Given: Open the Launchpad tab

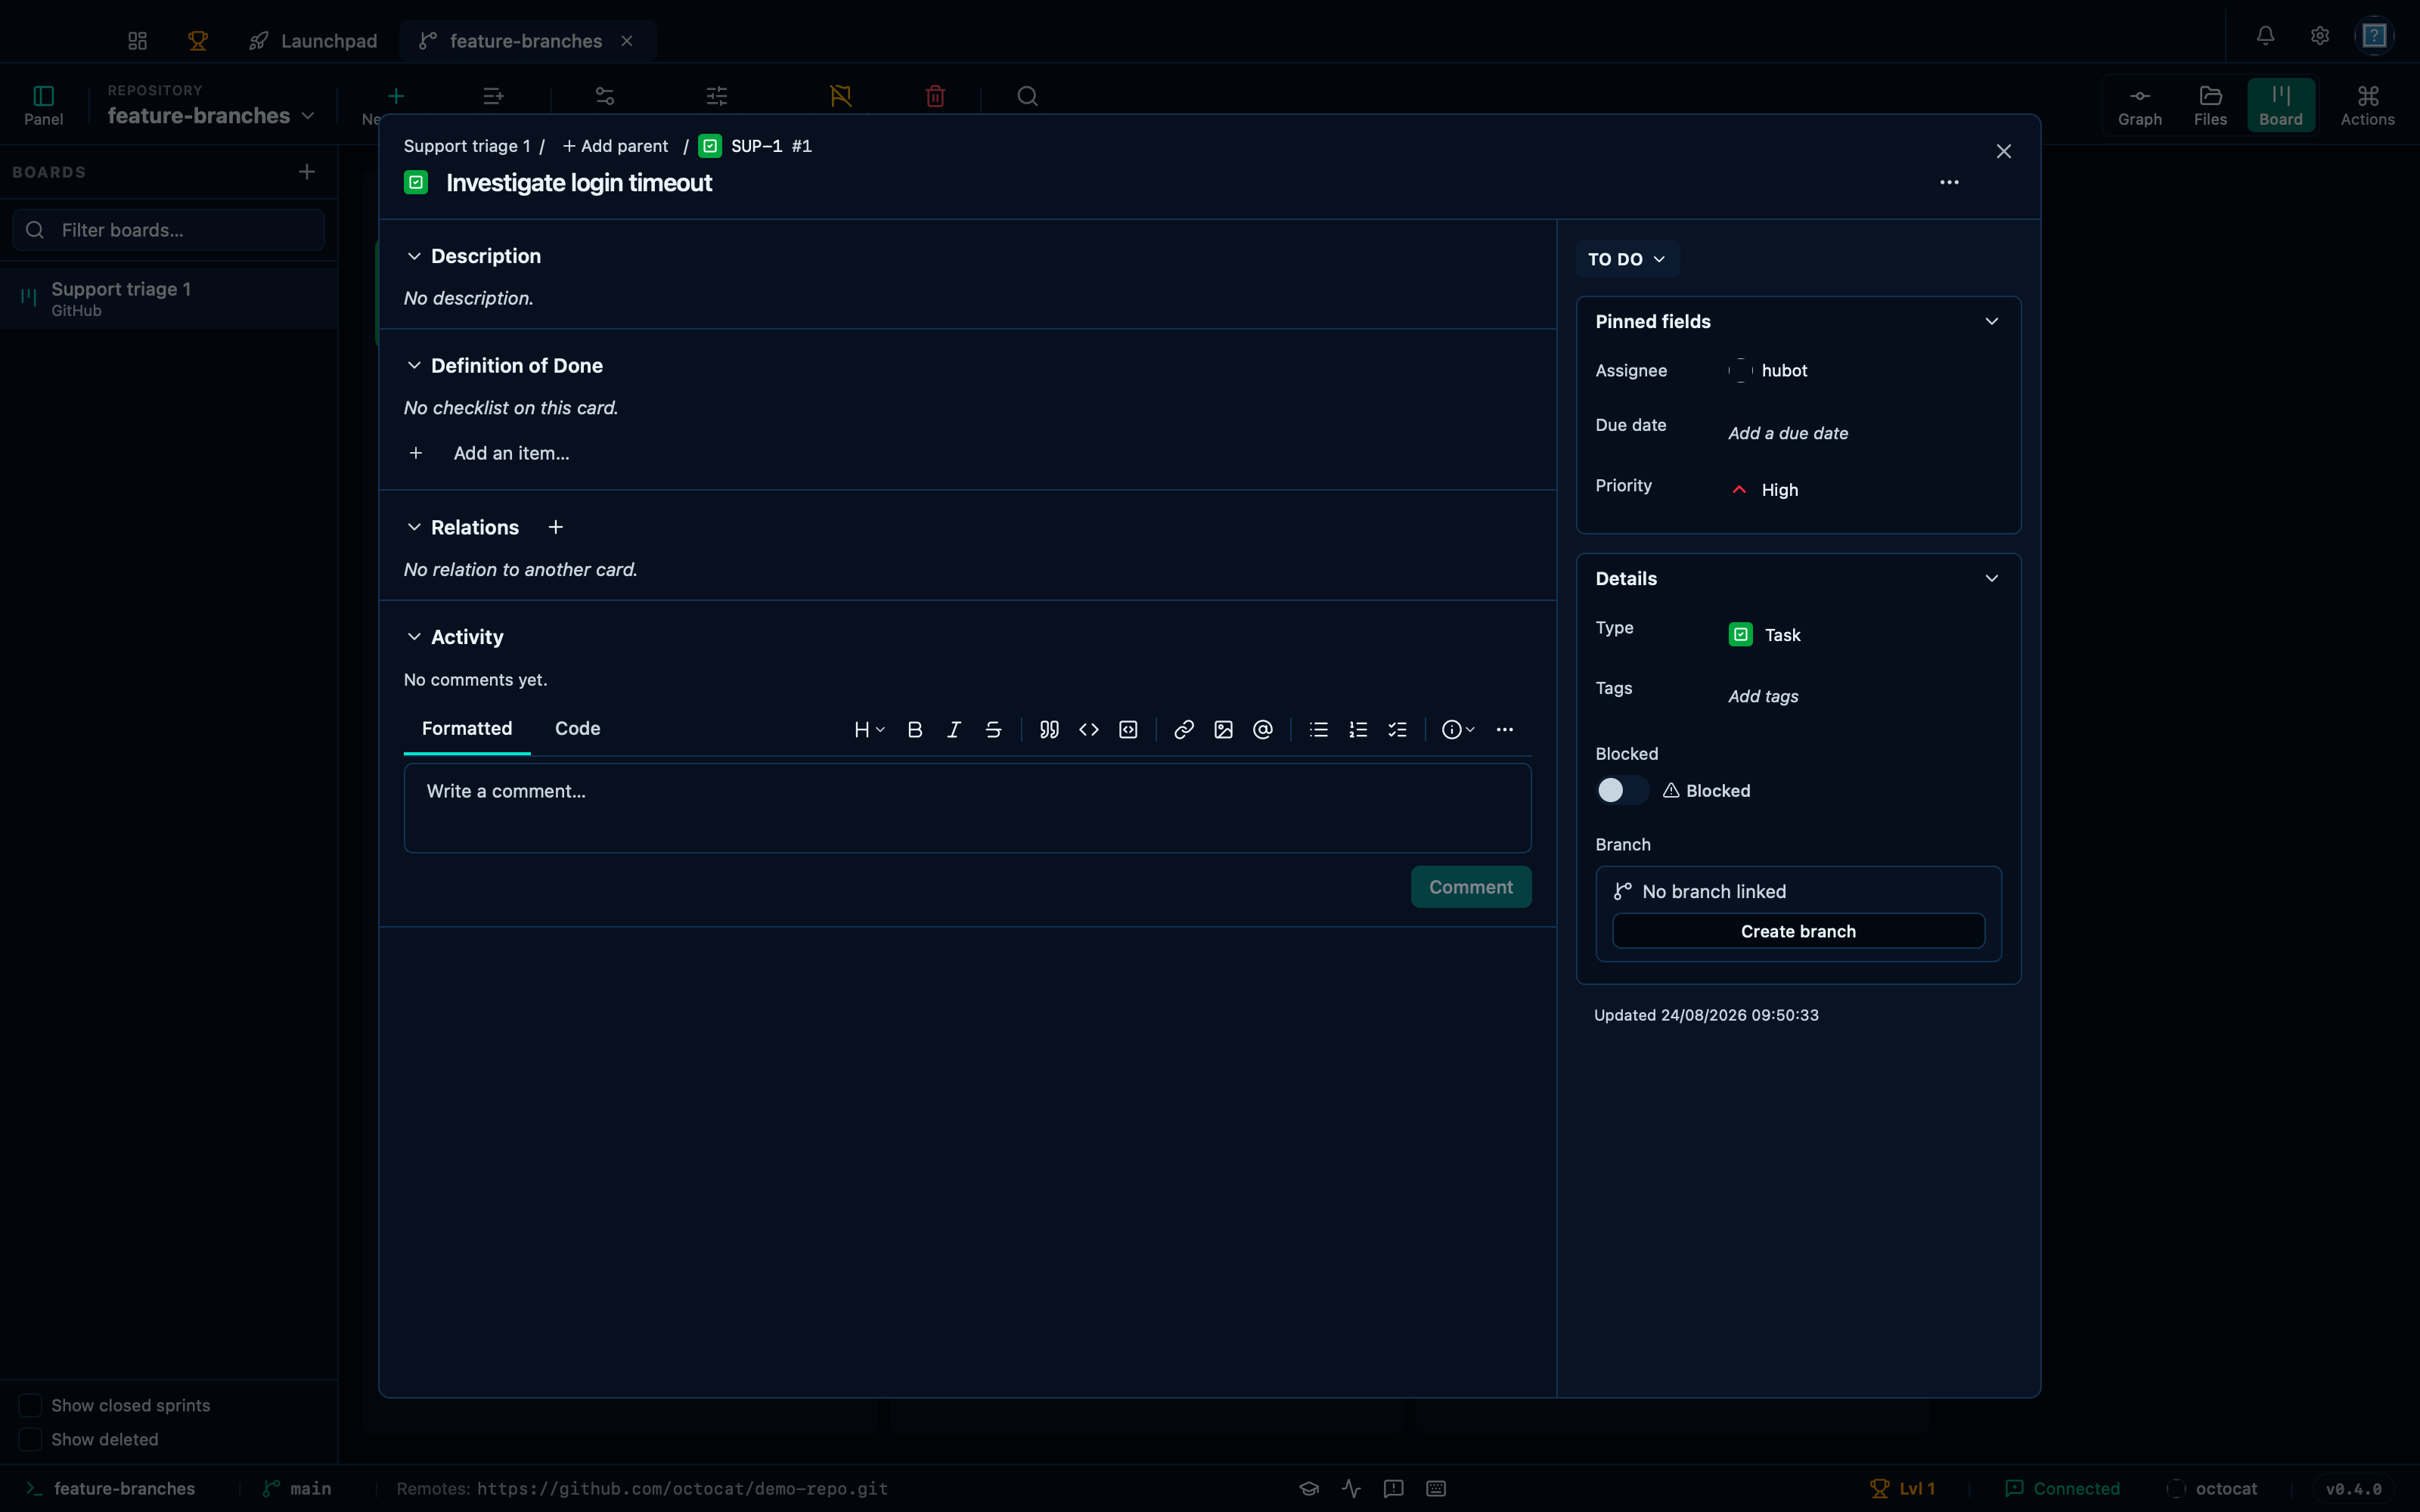Looking at the screenshot, I should click(x=314, y=41).
